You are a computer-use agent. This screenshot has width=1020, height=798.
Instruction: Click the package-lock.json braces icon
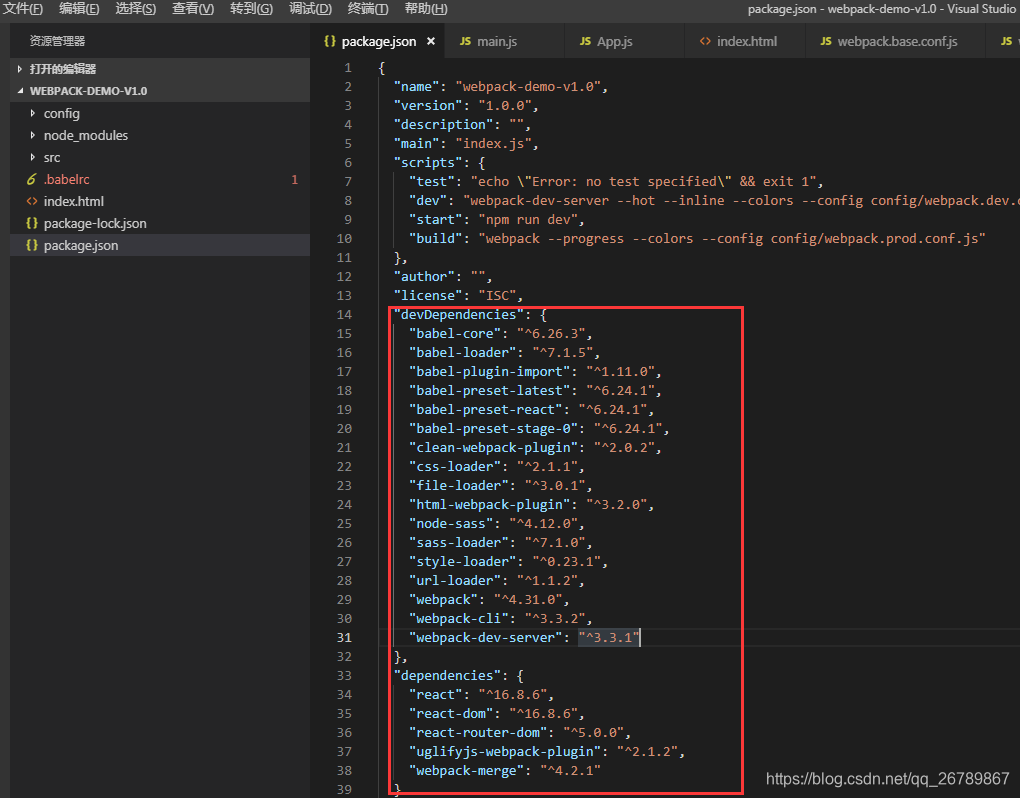(x=31, y=223)
